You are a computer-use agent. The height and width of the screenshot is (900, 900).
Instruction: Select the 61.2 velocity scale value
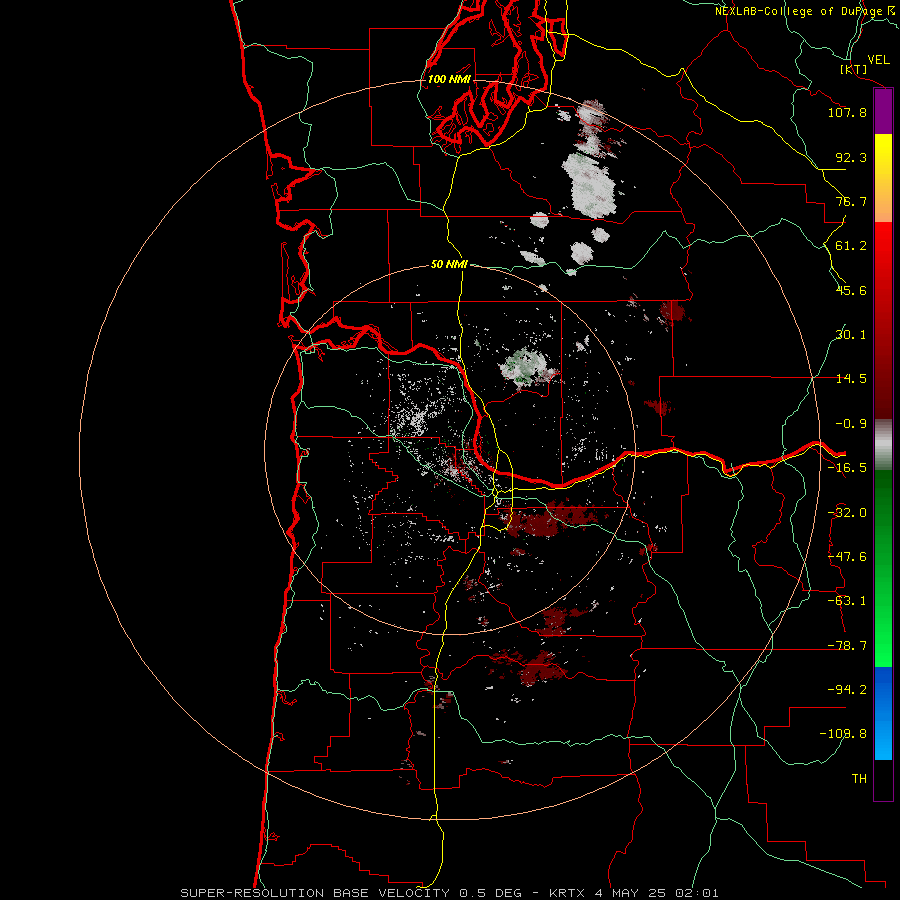[851, 246]
